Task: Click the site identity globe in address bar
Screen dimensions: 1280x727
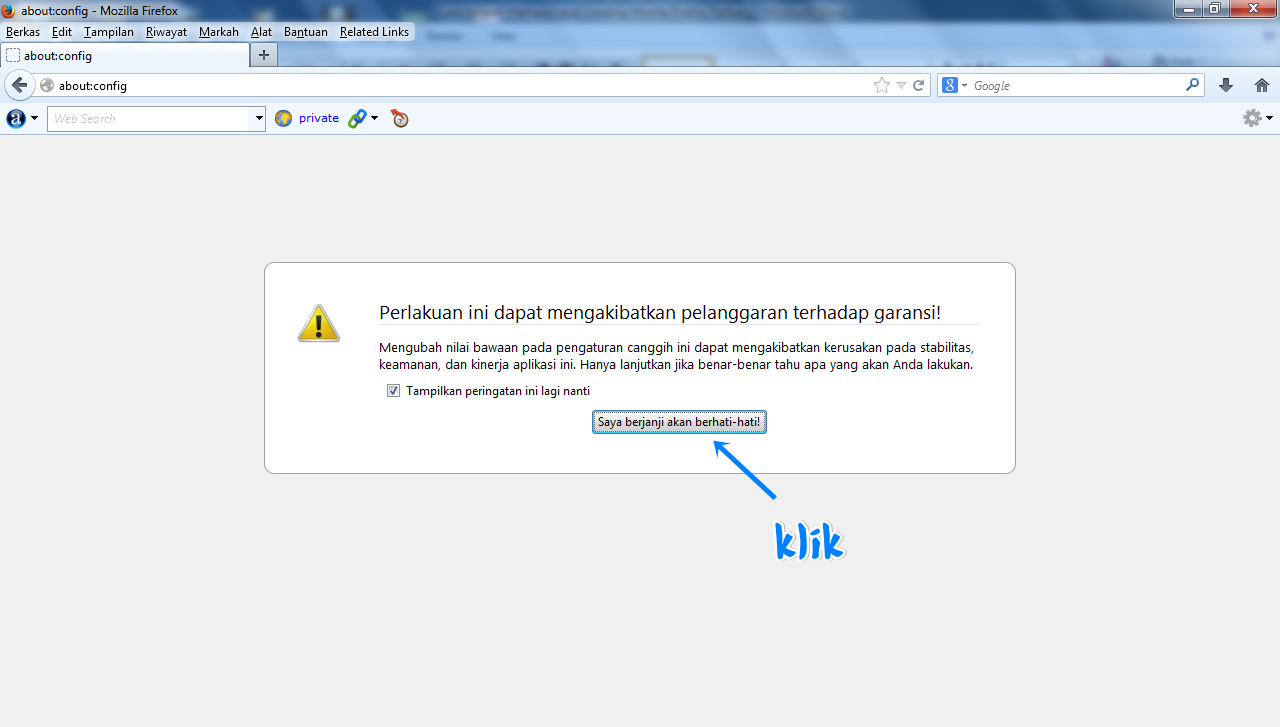Action: point(47,86)
